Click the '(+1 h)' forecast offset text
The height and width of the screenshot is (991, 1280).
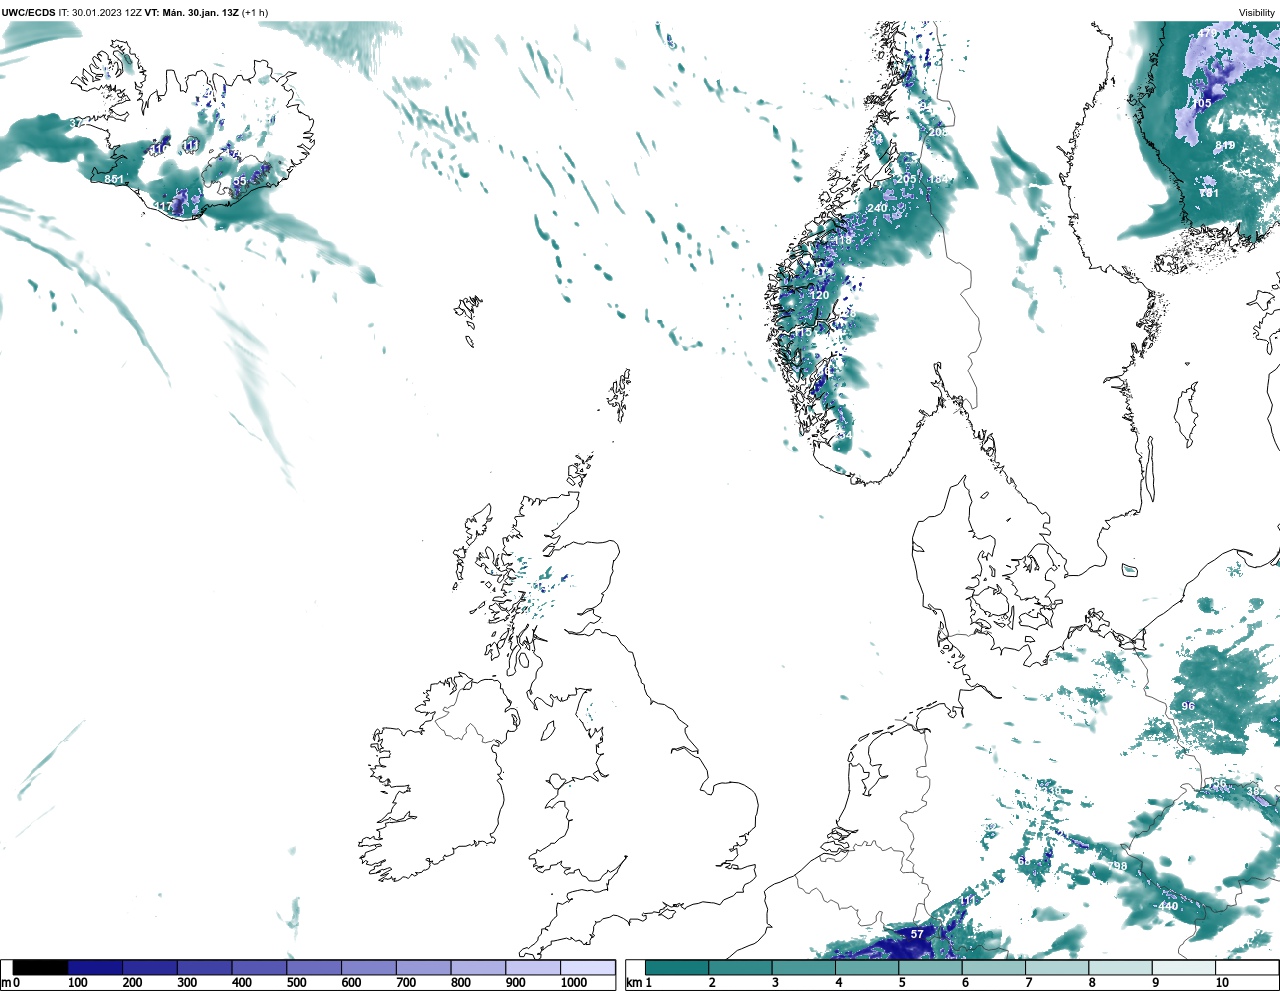(255, 12)
